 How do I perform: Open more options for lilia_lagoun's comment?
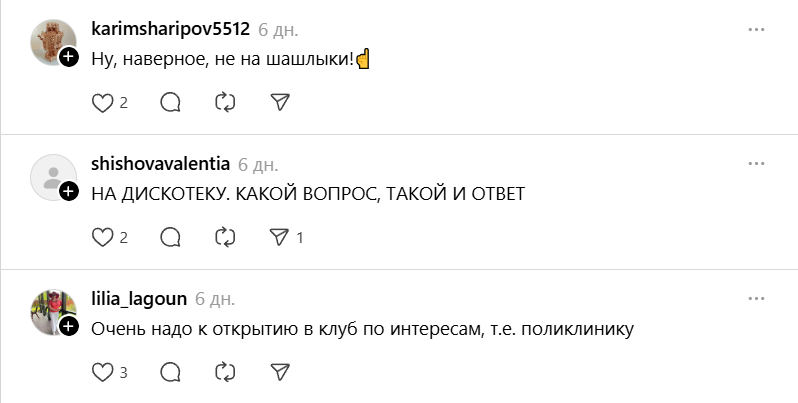[755, 299]
